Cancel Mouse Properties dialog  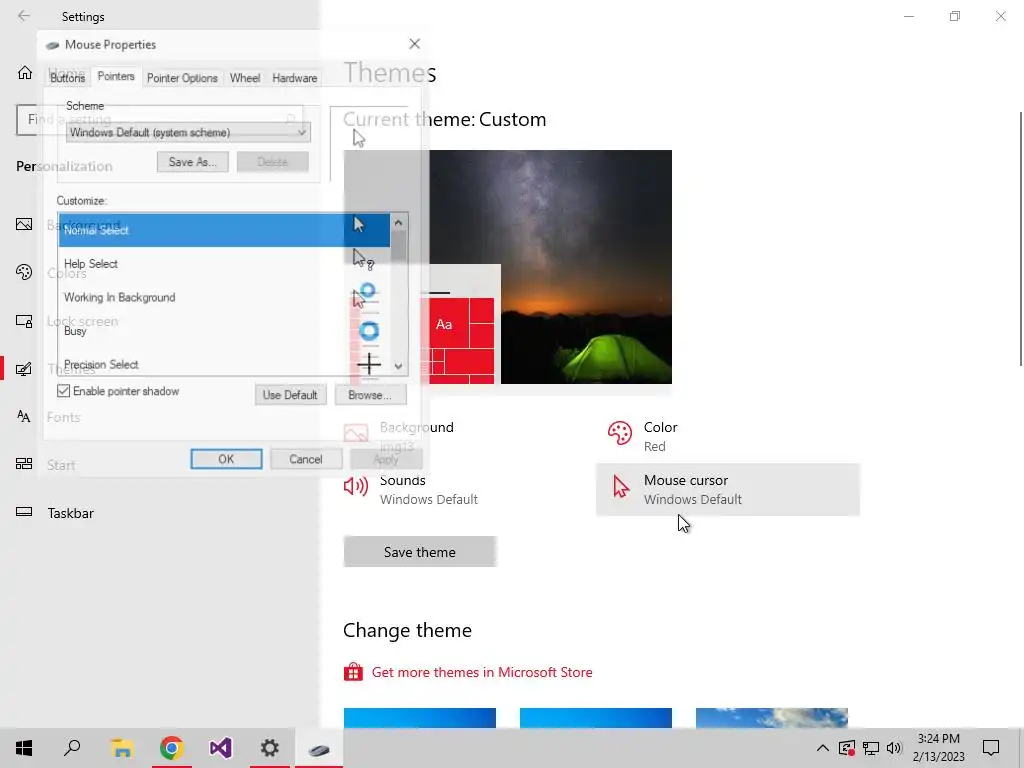[x=306, y=458]
